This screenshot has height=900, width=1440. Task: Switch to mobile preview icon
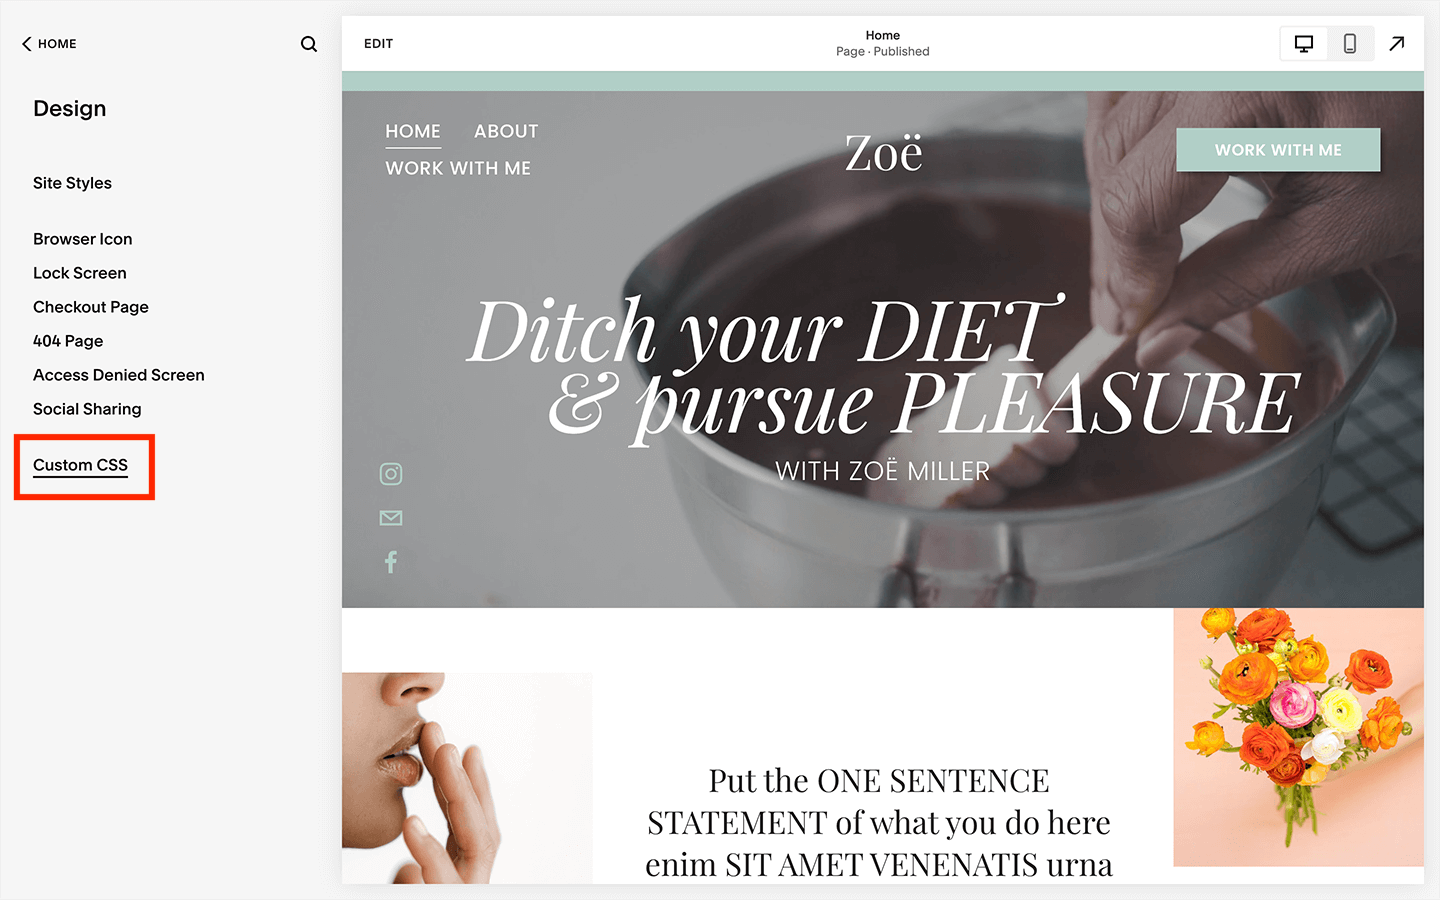click(1350, 44)
